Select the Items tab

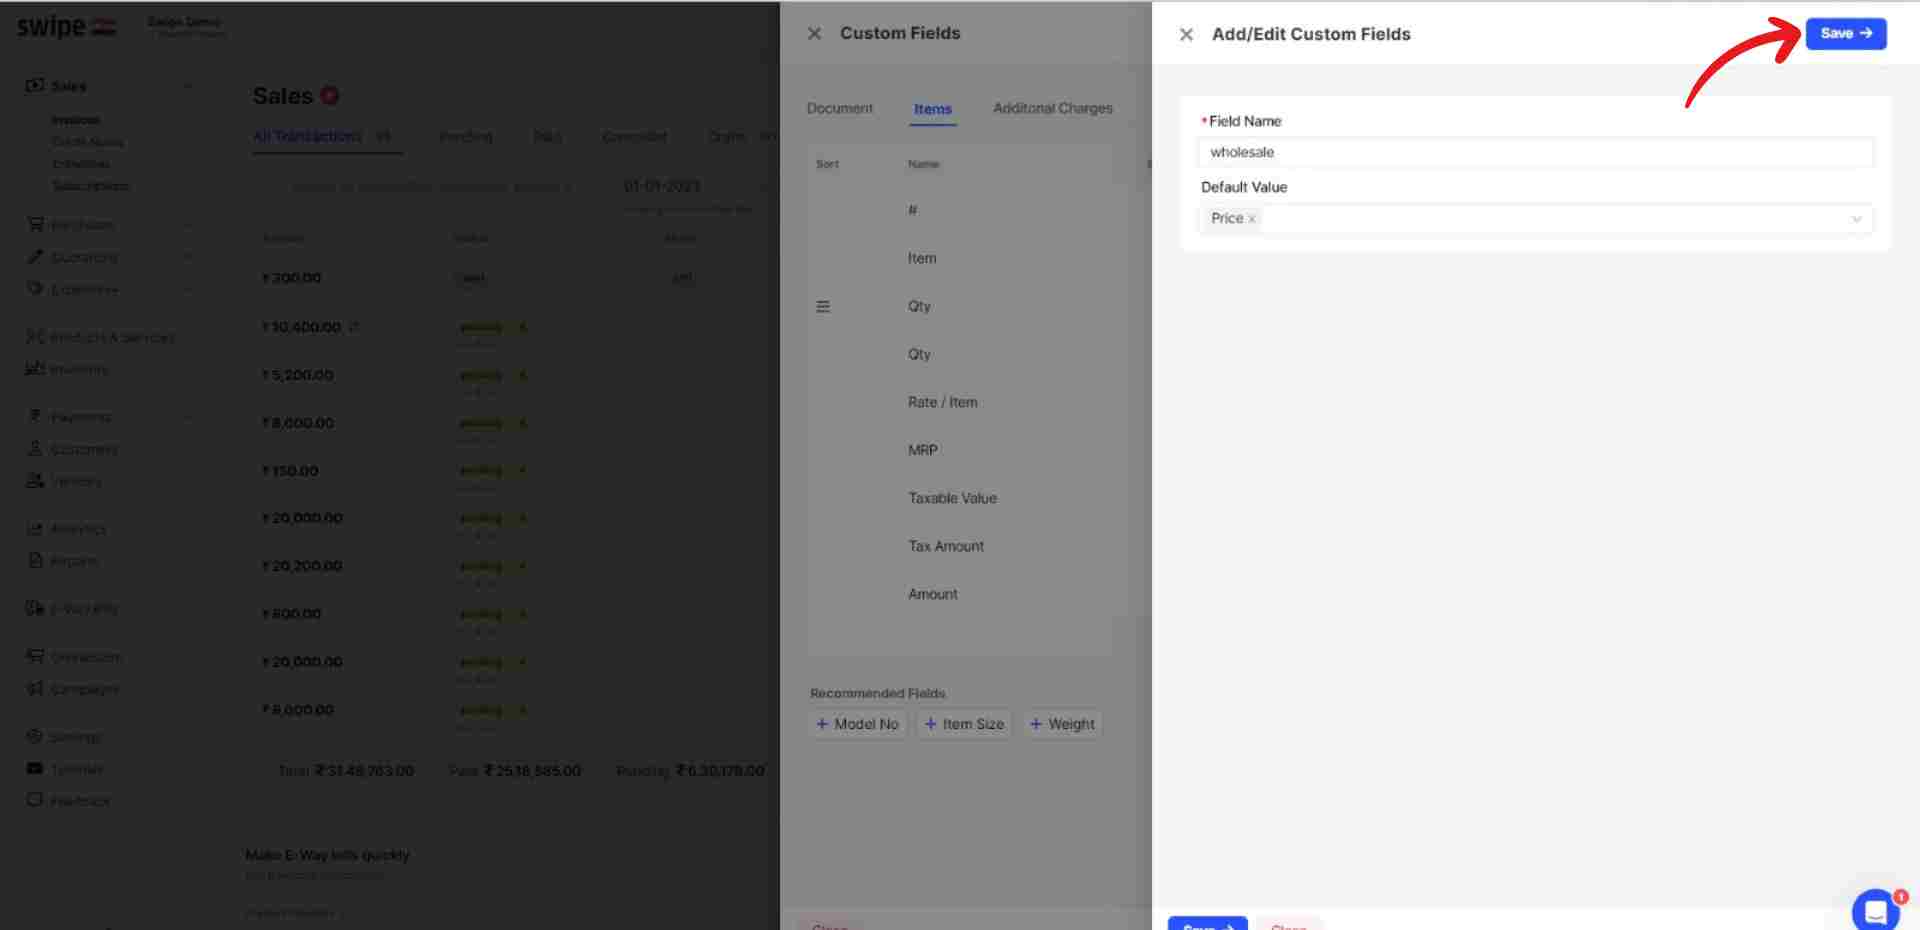click(932, 109)
